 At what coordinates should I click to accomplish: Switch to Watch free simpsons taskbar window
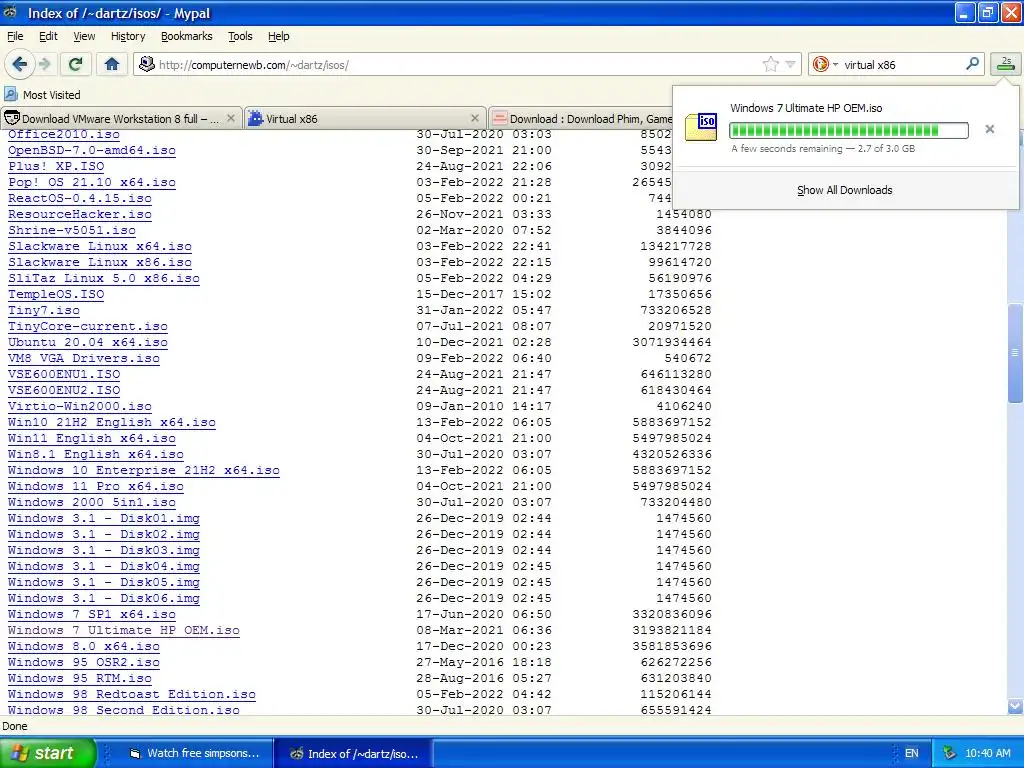pos(195,753)
